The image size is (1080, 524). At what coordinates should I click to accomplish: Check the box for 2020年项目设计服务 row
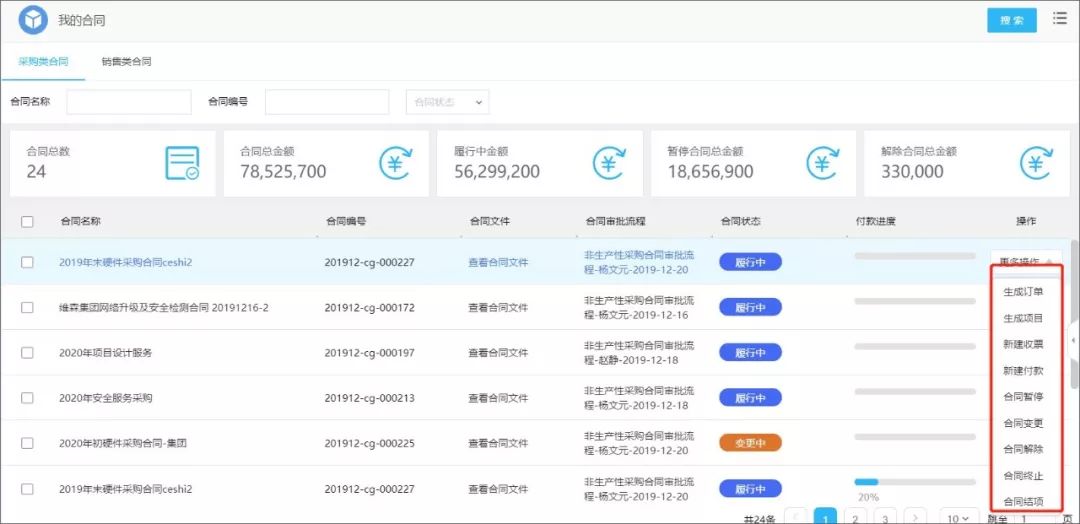pyautogui.click(x=28, y=353)
